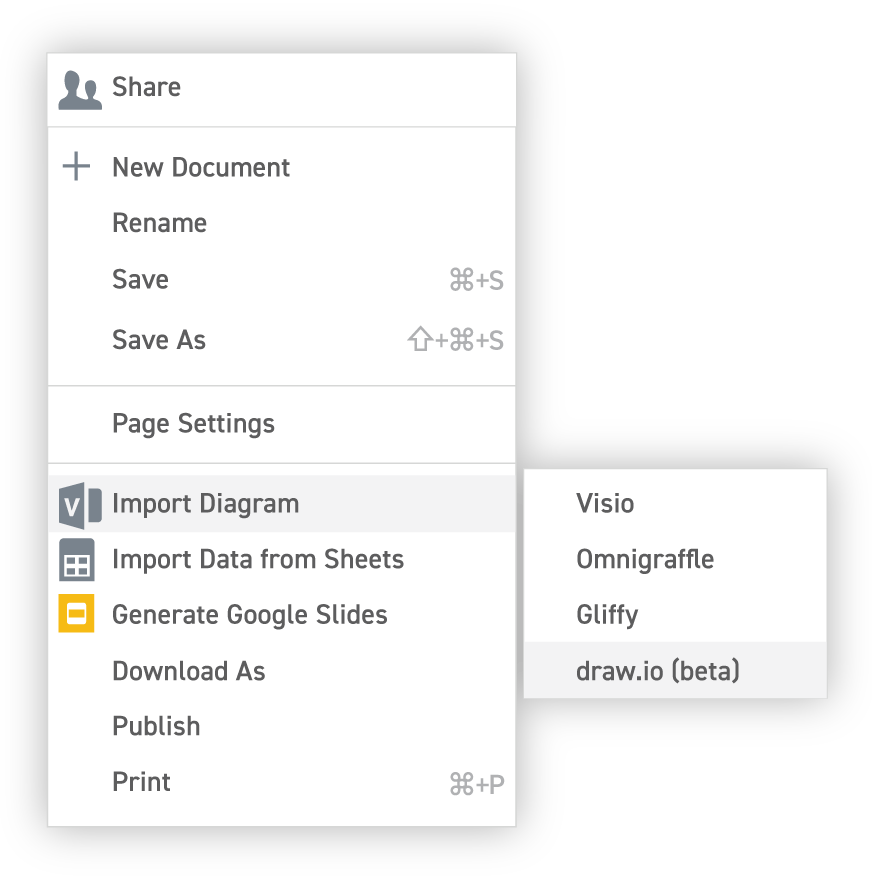Click the Visio icon next to Import Diagram

point(82,503)
